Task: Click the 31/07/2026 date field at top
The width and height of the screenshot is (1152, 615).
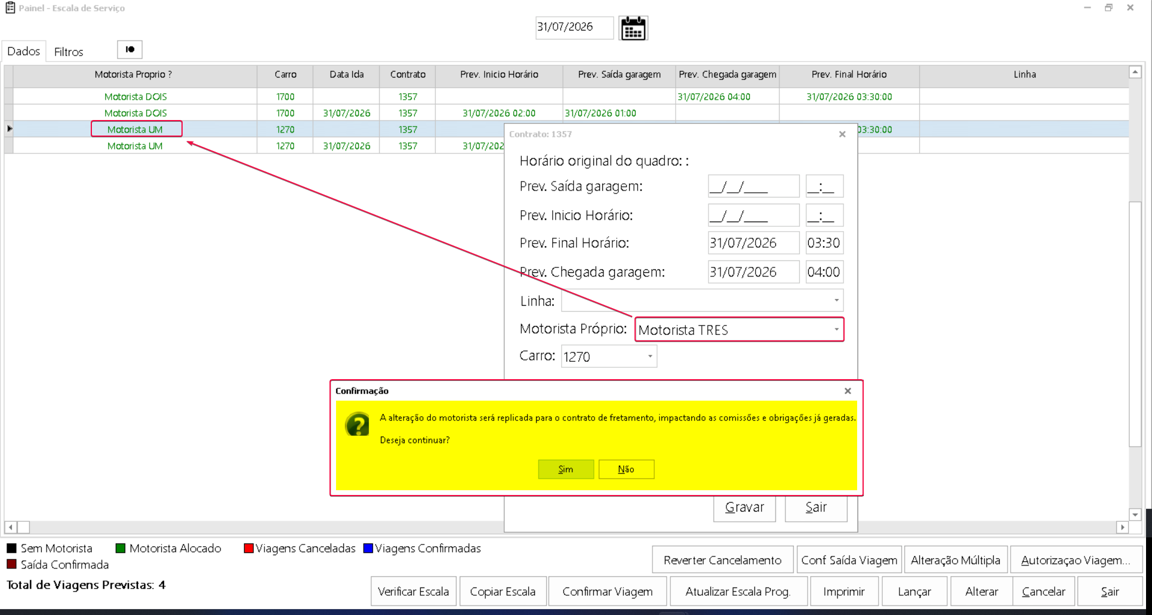Action: point(575,29)
